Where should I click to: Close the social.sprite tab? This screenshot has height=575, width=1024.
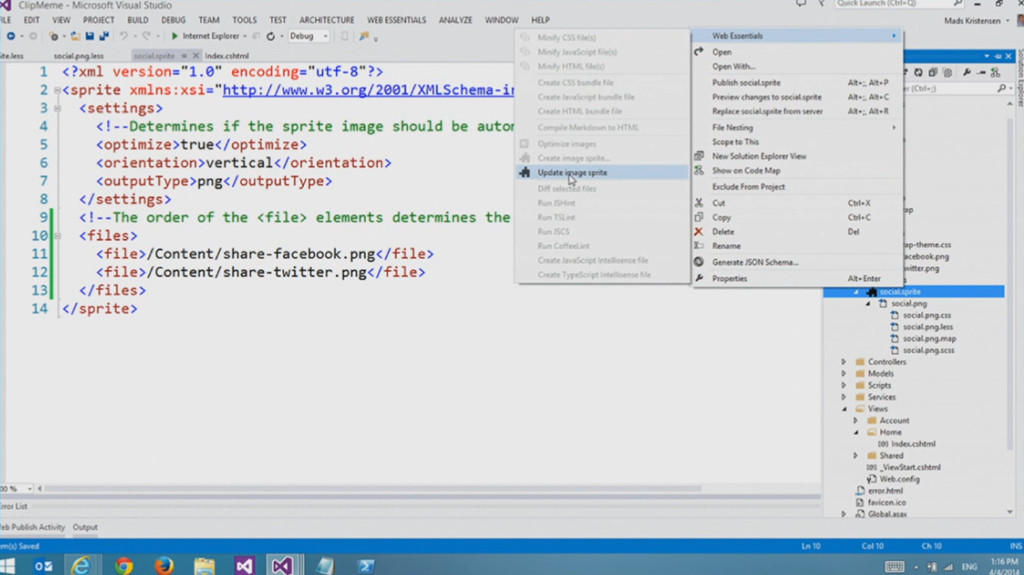(x=195, y=56)
